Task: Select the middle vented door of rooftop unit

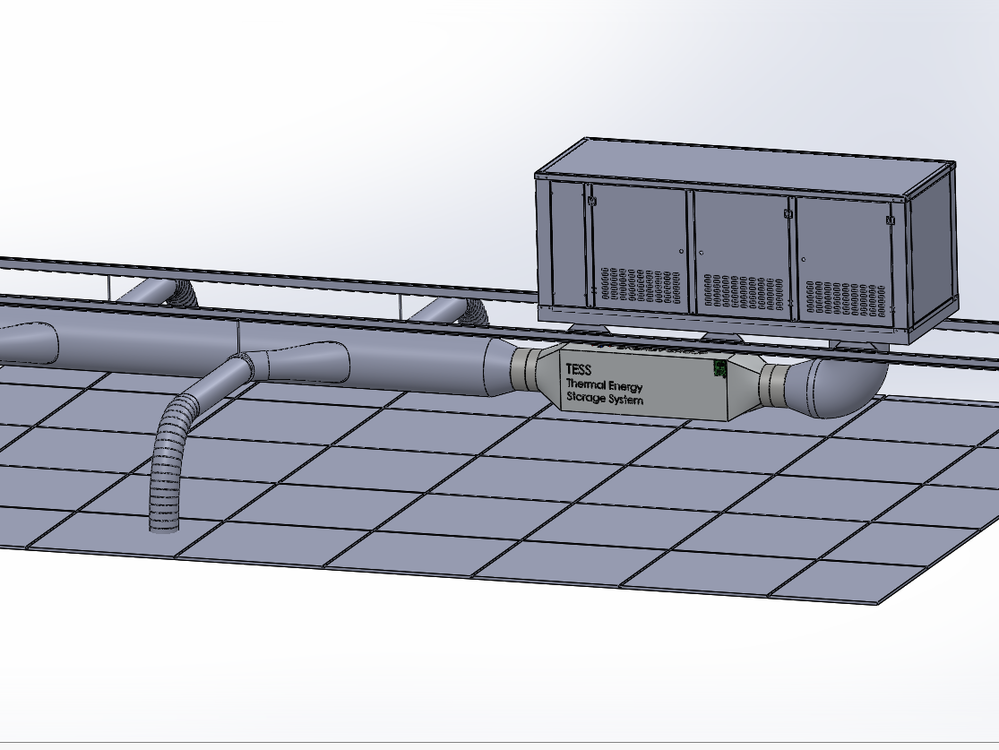Action: point(742,250)
